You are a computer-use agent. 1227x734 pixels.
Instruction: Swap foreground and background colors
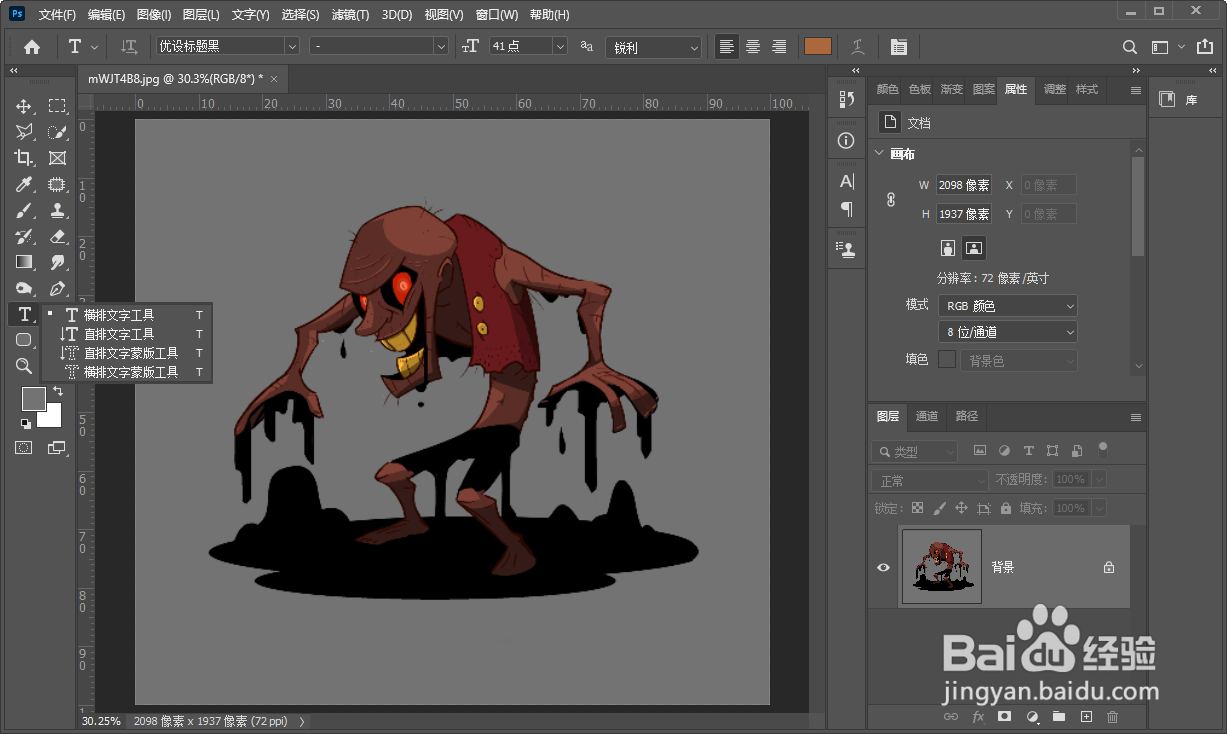58,391
